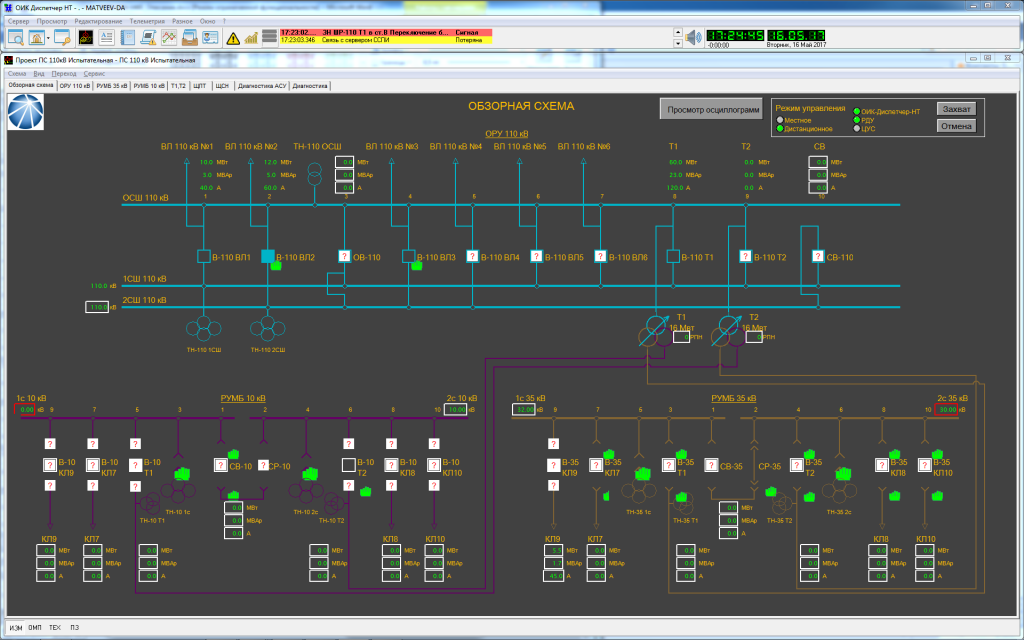This screenshot has height=640, width=1024.
Task: Open the magnifier search window icon
Action: coord(16,38)
